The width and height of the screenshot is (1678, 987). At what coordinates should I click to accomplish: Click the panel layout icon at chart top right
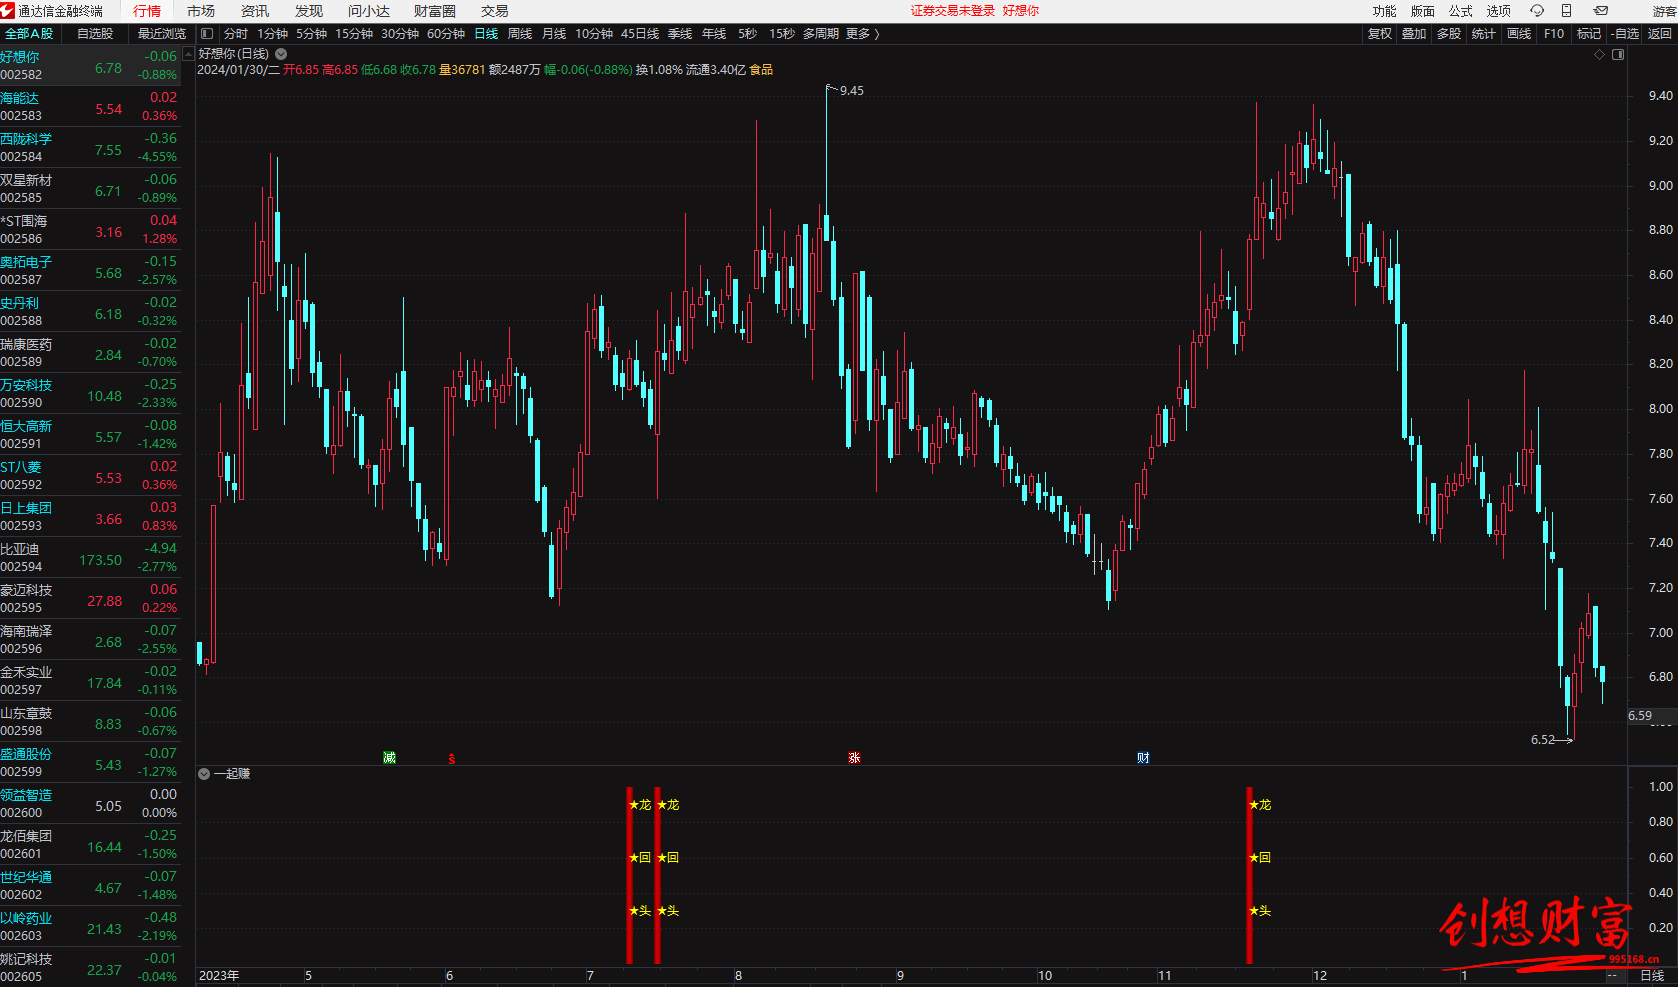1618,55
